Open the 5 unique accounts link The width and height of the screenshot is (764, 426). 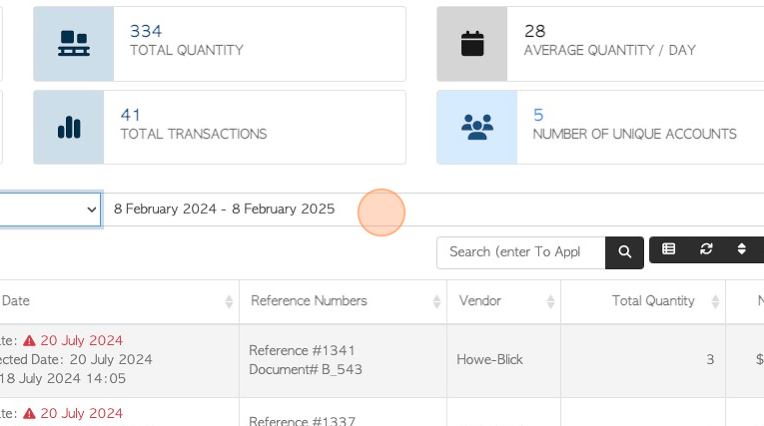[538, 115]
